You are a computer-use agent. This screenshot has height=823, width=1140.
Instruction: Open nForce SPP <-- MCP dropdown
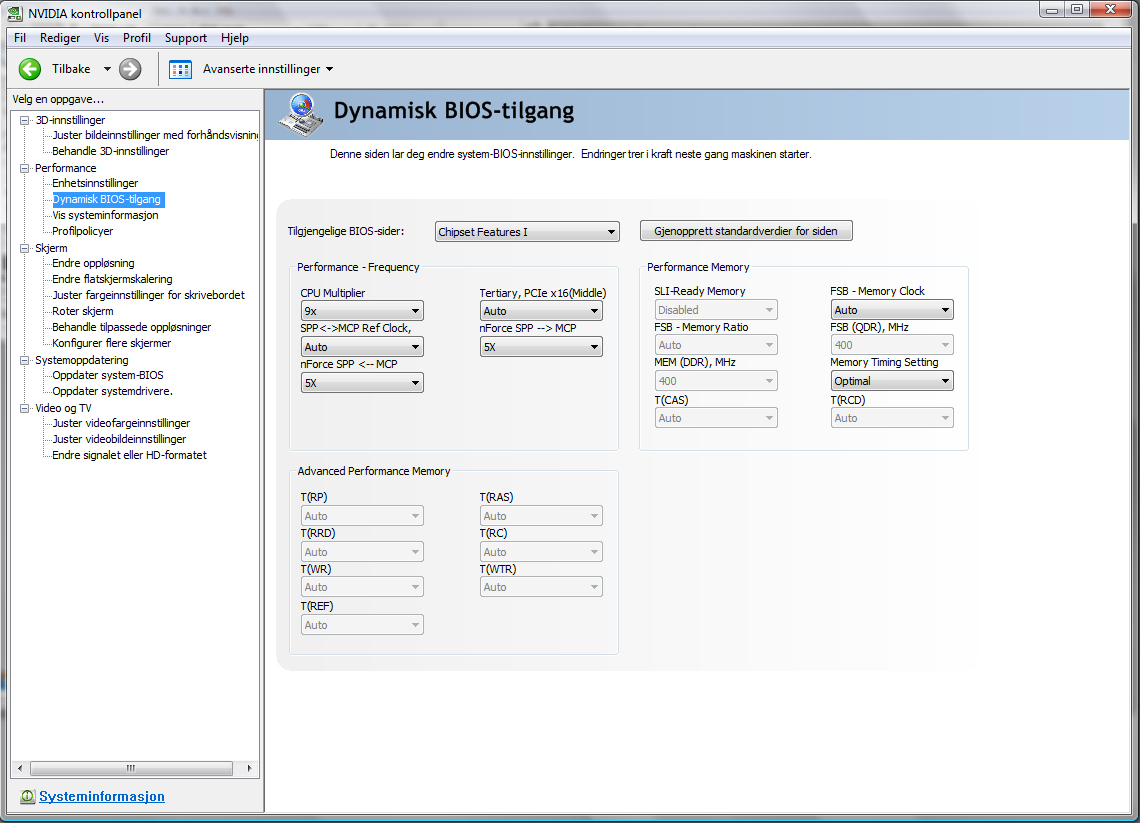tap(362, 383)
